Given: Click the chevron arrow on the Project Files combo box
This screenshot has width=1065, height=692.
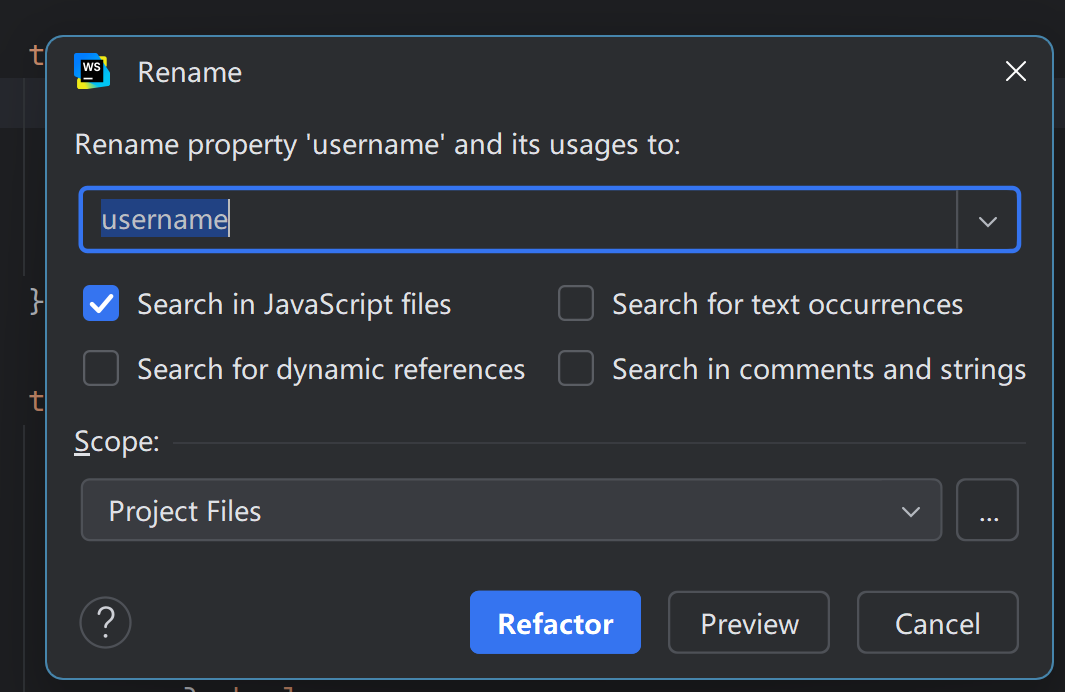Looking at the screenshot, I should pos(911,511).
